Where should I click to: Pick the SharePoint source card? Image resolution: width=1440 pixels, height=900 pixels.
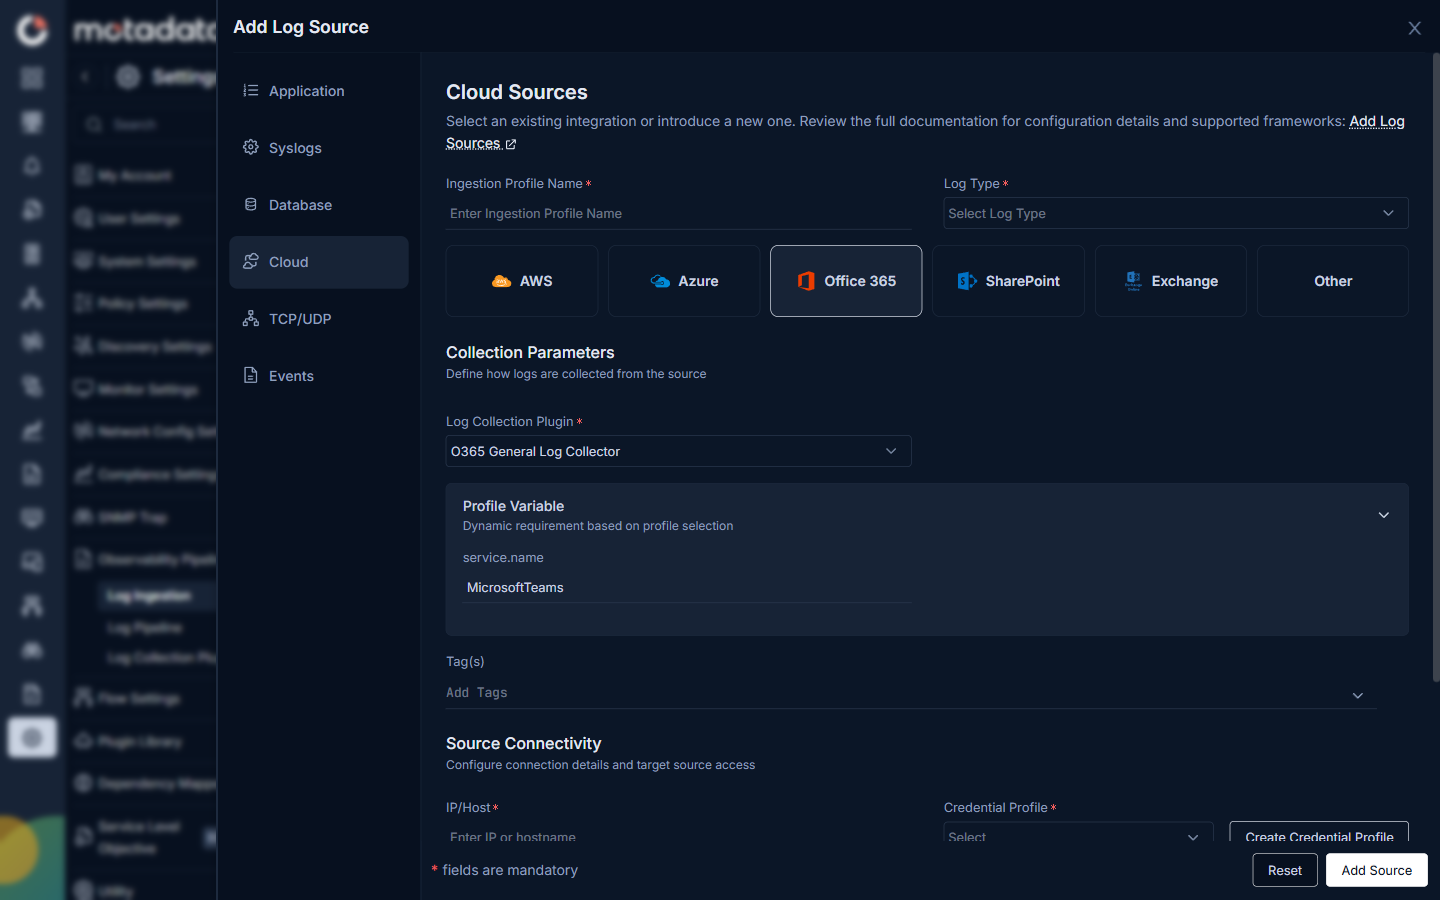1008,281
